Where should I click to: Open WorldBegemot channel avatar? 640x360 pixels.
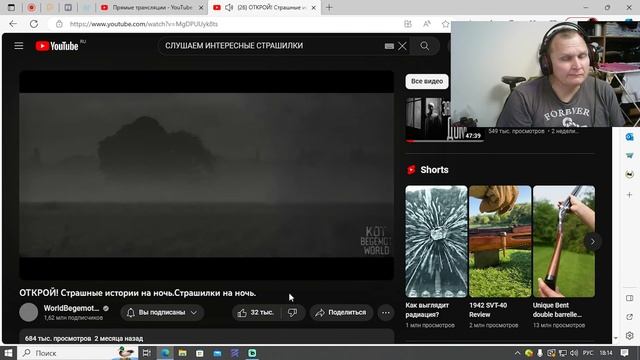[29, 312]
